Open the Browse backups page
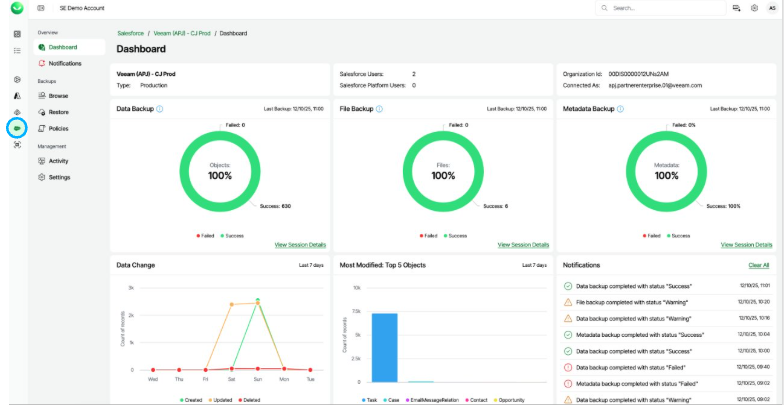Screen dimensions: 784x405 pos(58,96)
